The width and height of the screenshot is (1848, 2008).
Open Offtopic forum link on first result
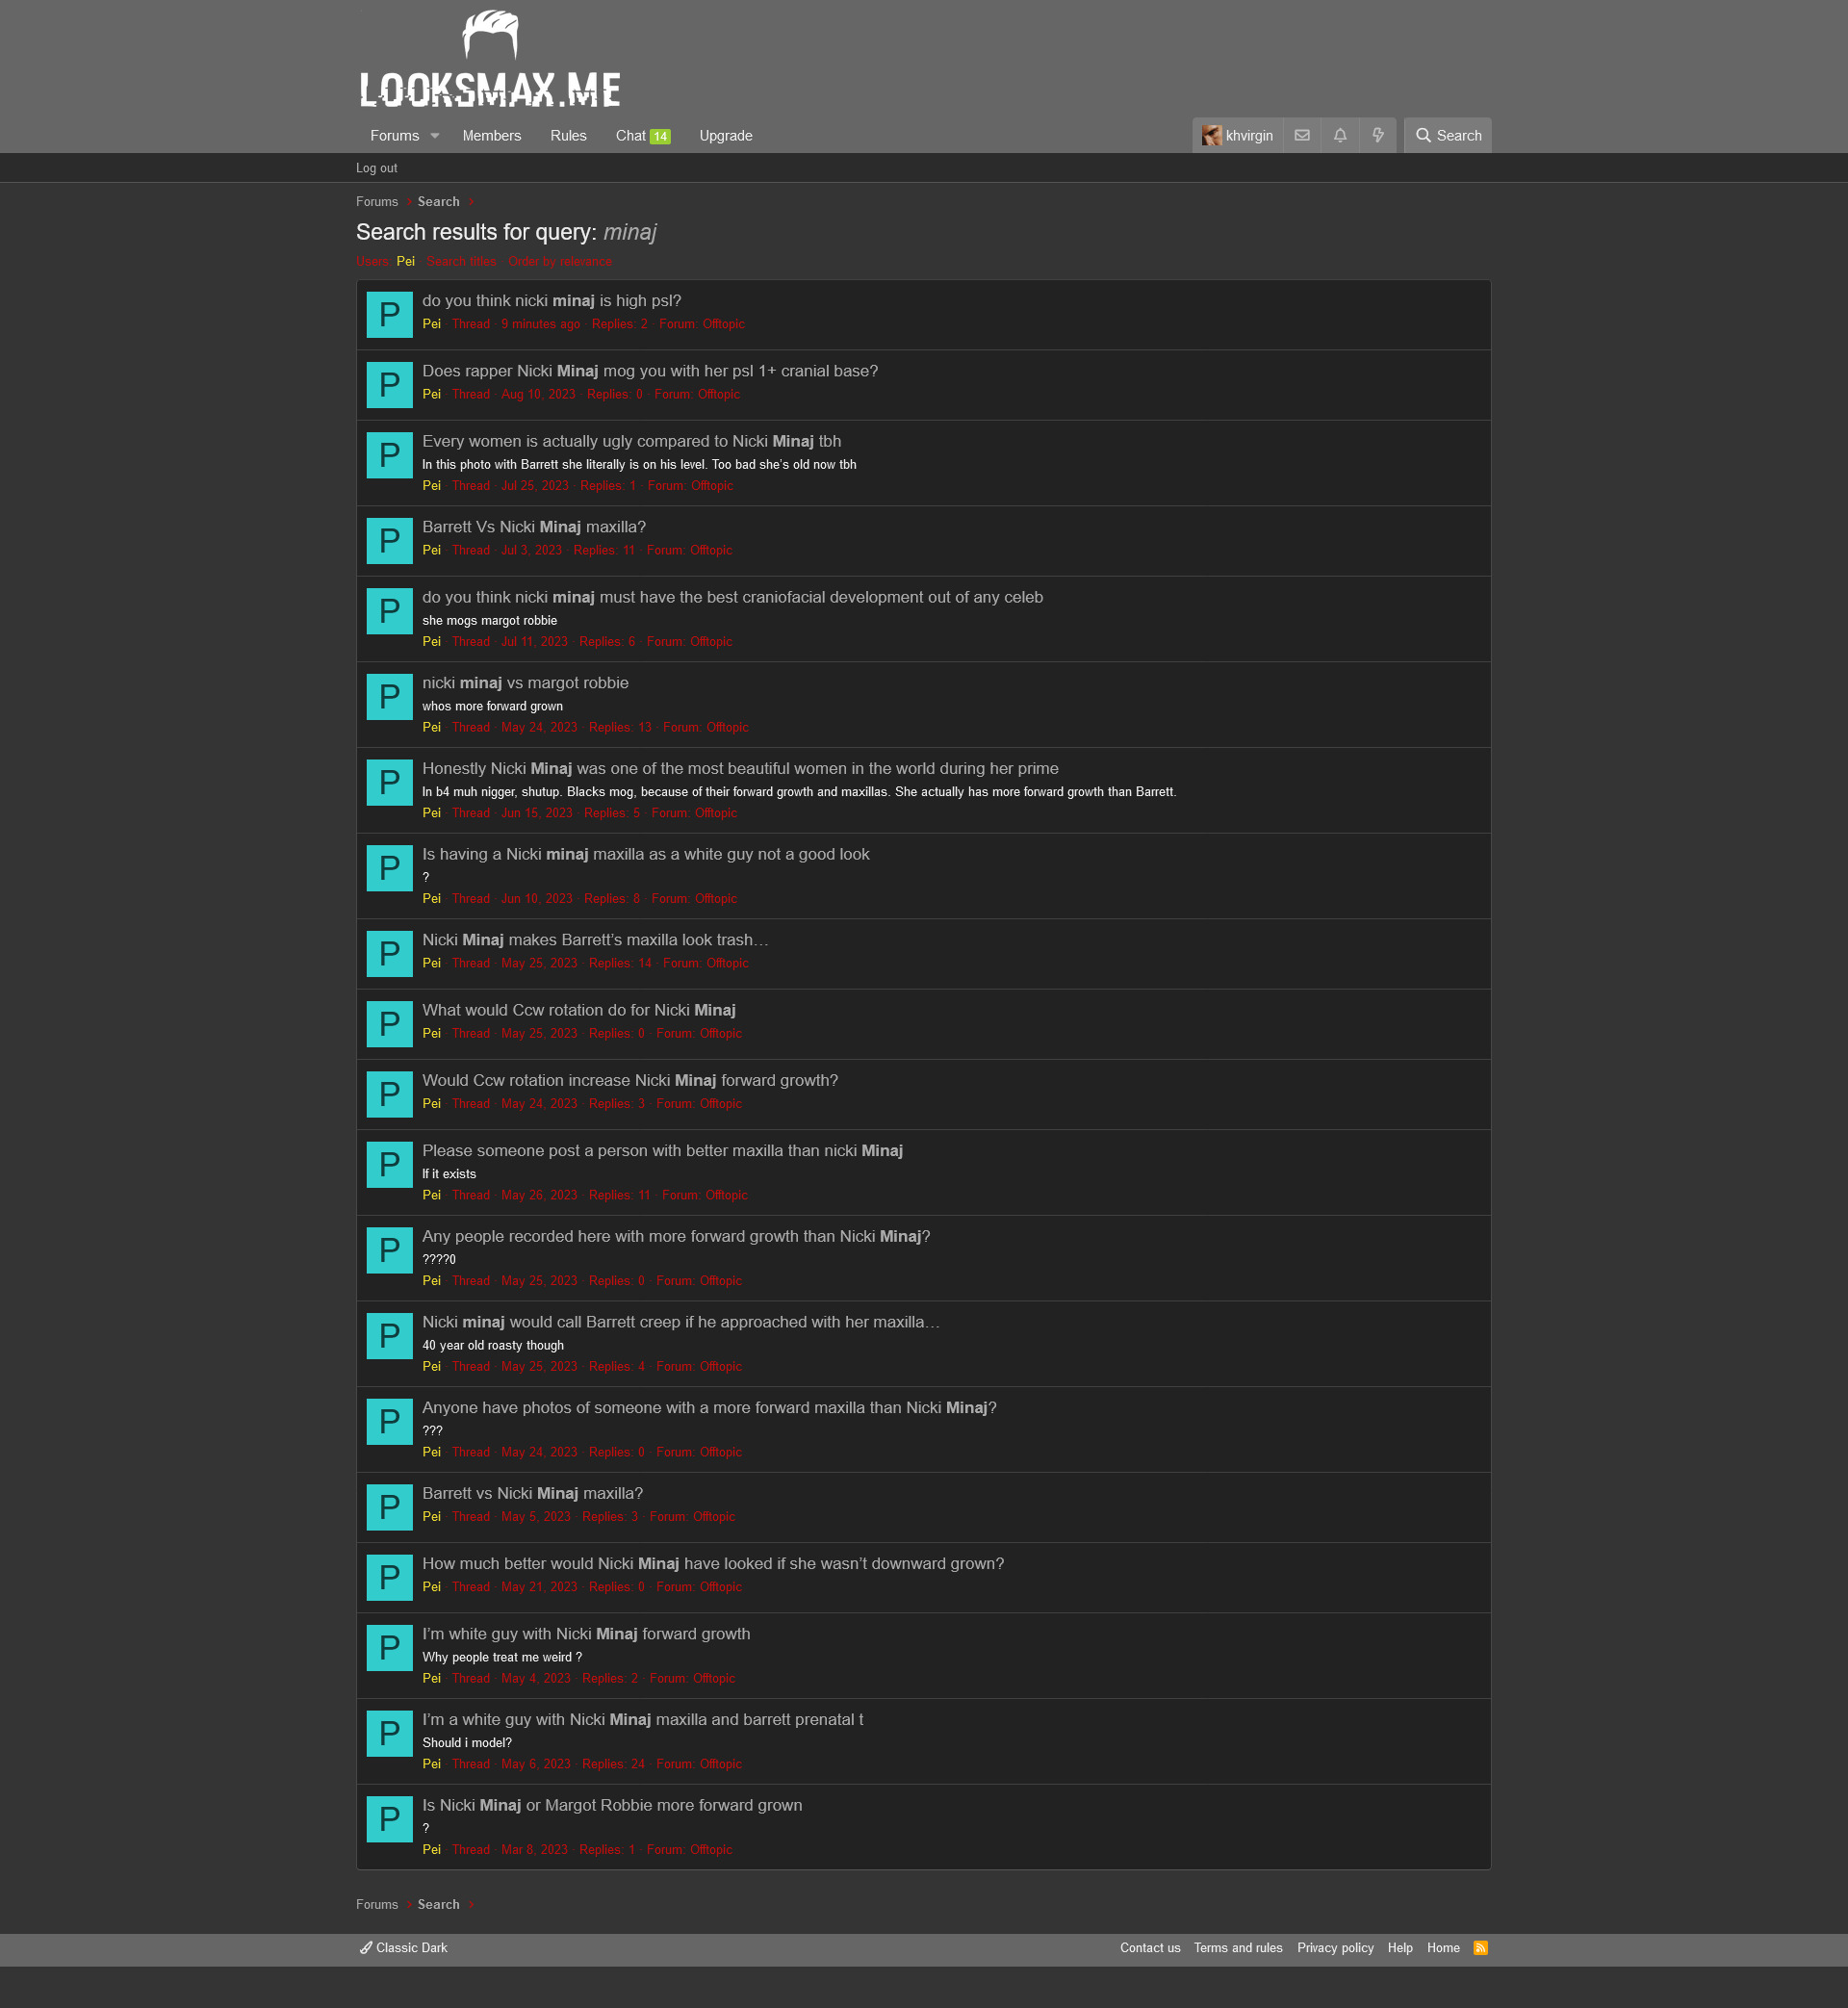click(x=723, y=324)
